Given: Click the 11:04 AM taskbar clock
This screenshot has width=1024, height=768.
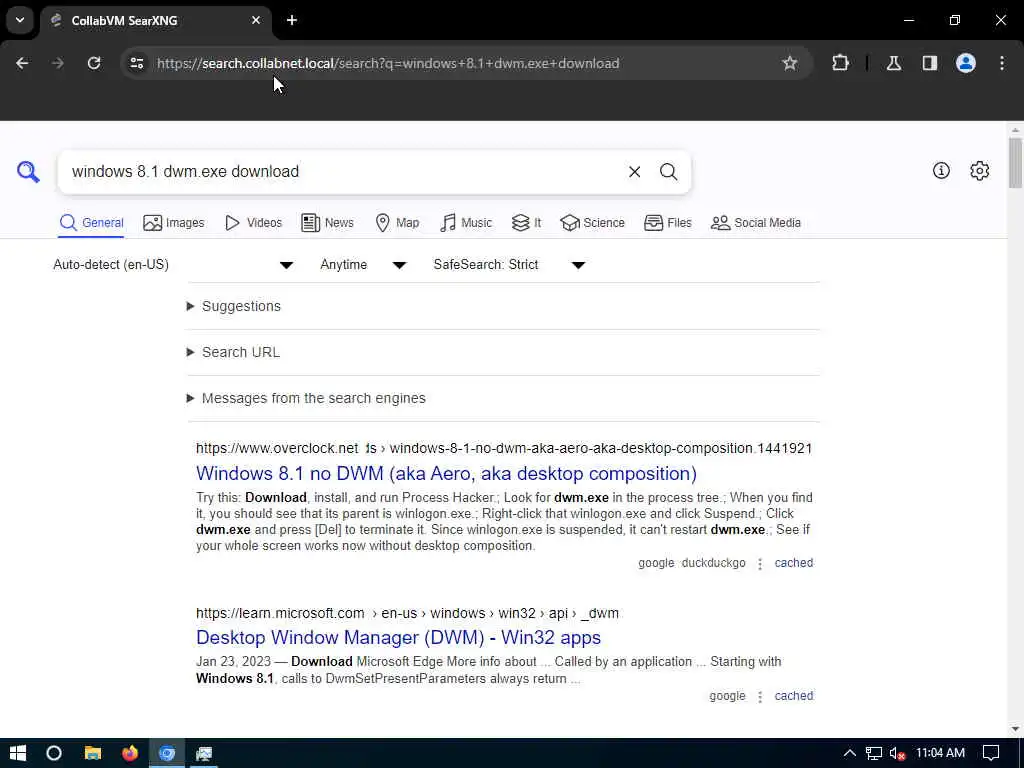Looking at the screenshot, I should click(x=940, y=753).
